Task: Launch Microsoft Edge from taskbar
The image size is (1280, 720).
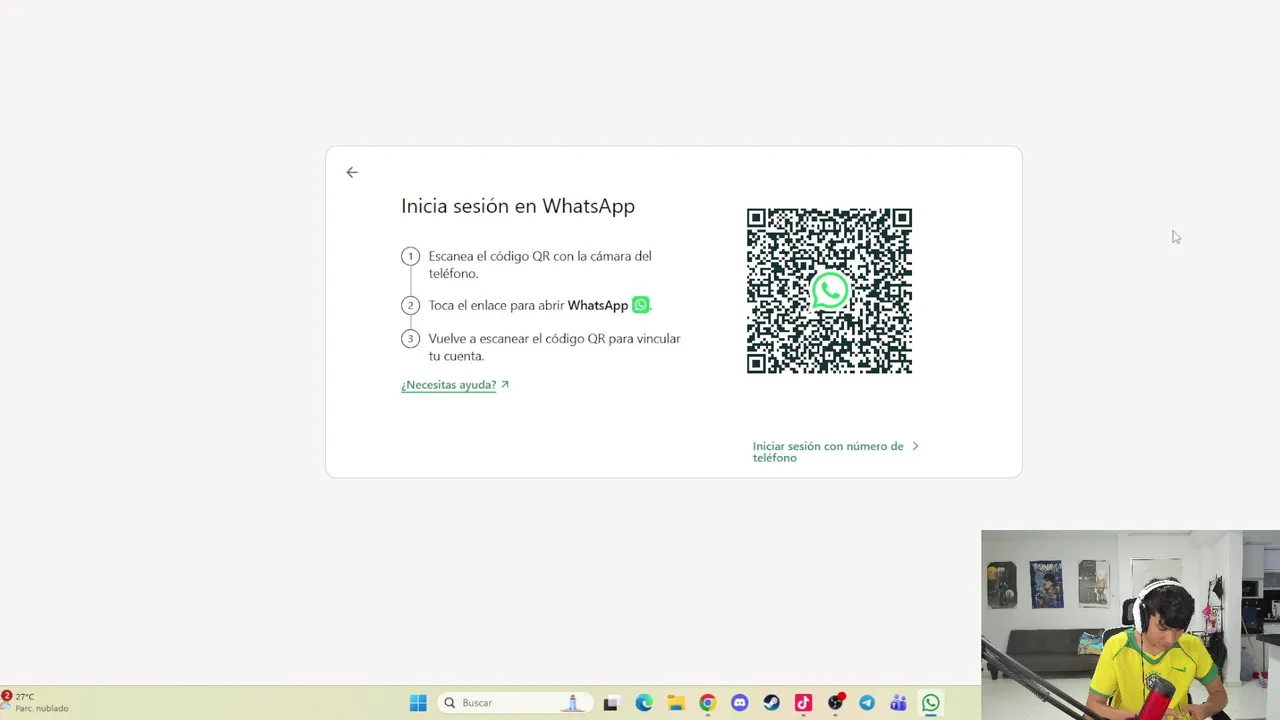Action: coord(644,703)
